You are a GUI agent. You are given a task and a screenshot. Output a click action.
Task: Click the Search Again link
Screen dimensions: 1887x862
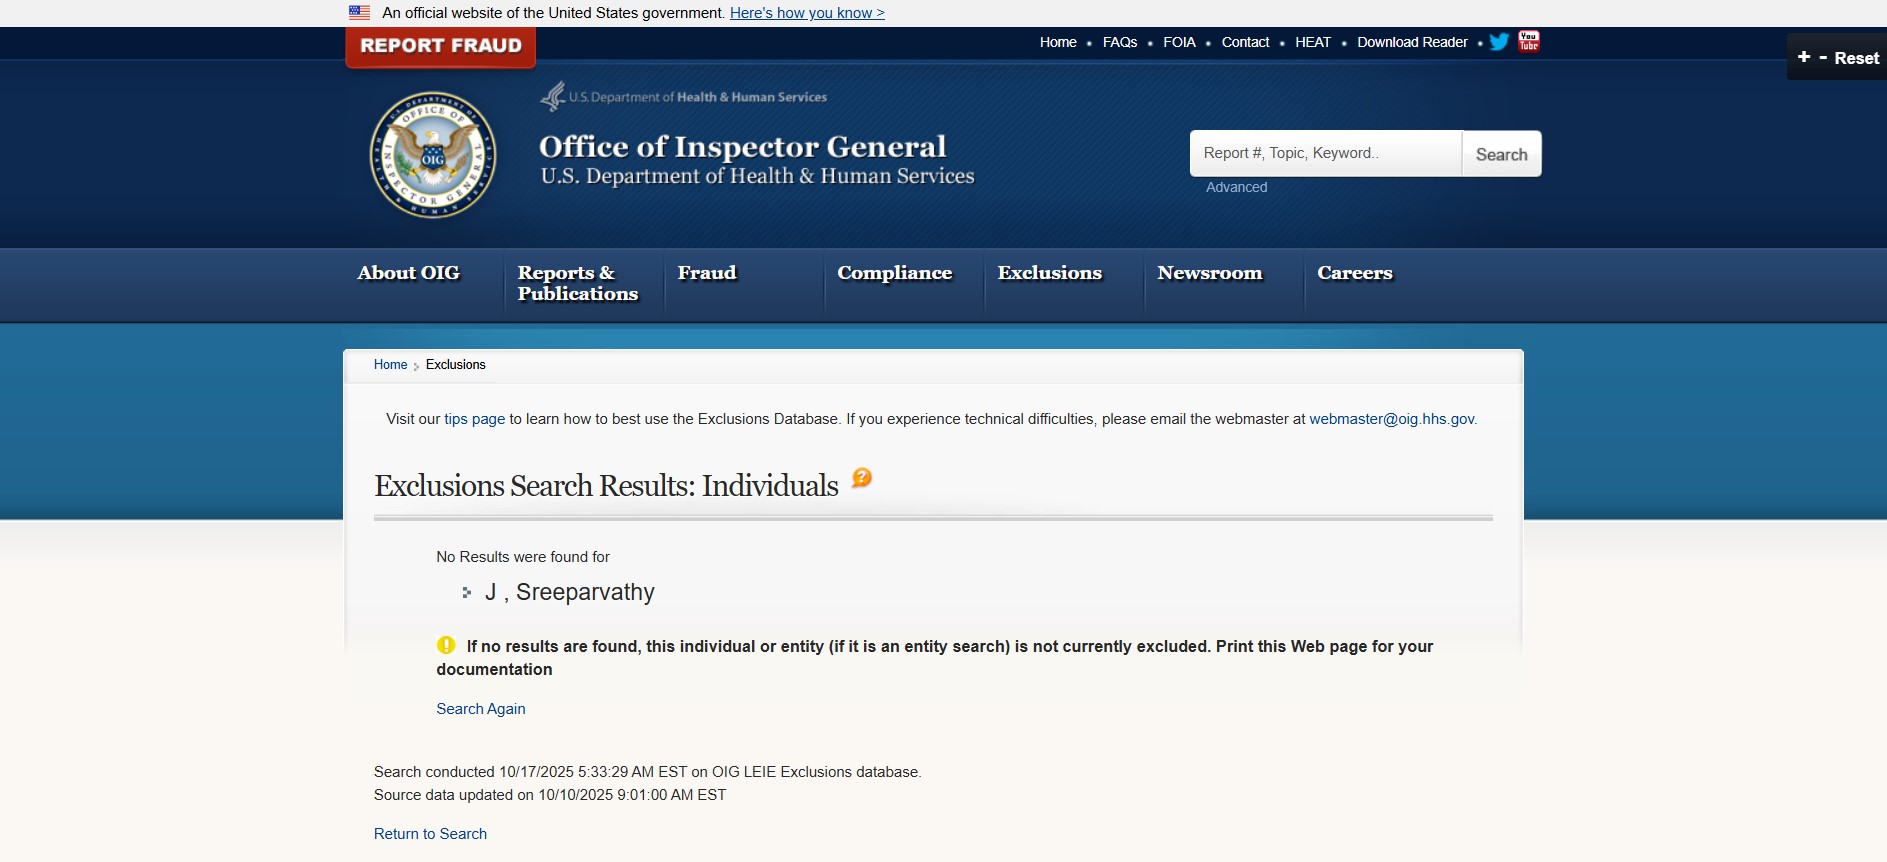point(481,709)
